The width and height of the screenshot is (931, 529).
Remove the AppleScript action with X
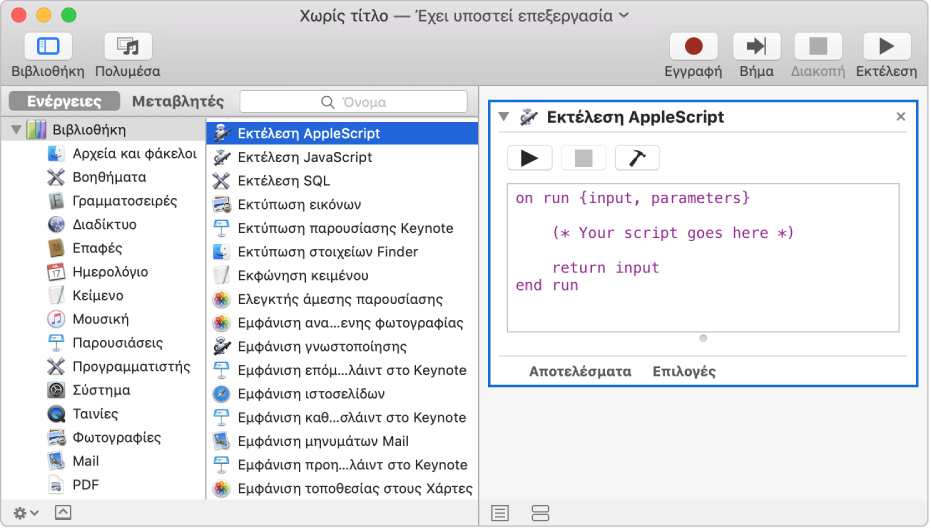click(900, 117)
